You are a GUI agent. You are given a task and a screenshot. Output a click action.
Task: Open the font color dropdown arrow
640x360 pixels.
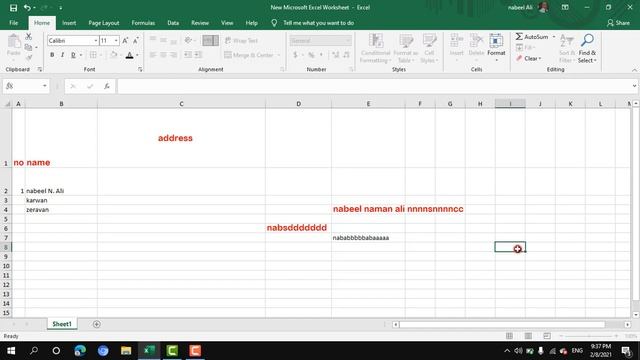pos(137,55)
